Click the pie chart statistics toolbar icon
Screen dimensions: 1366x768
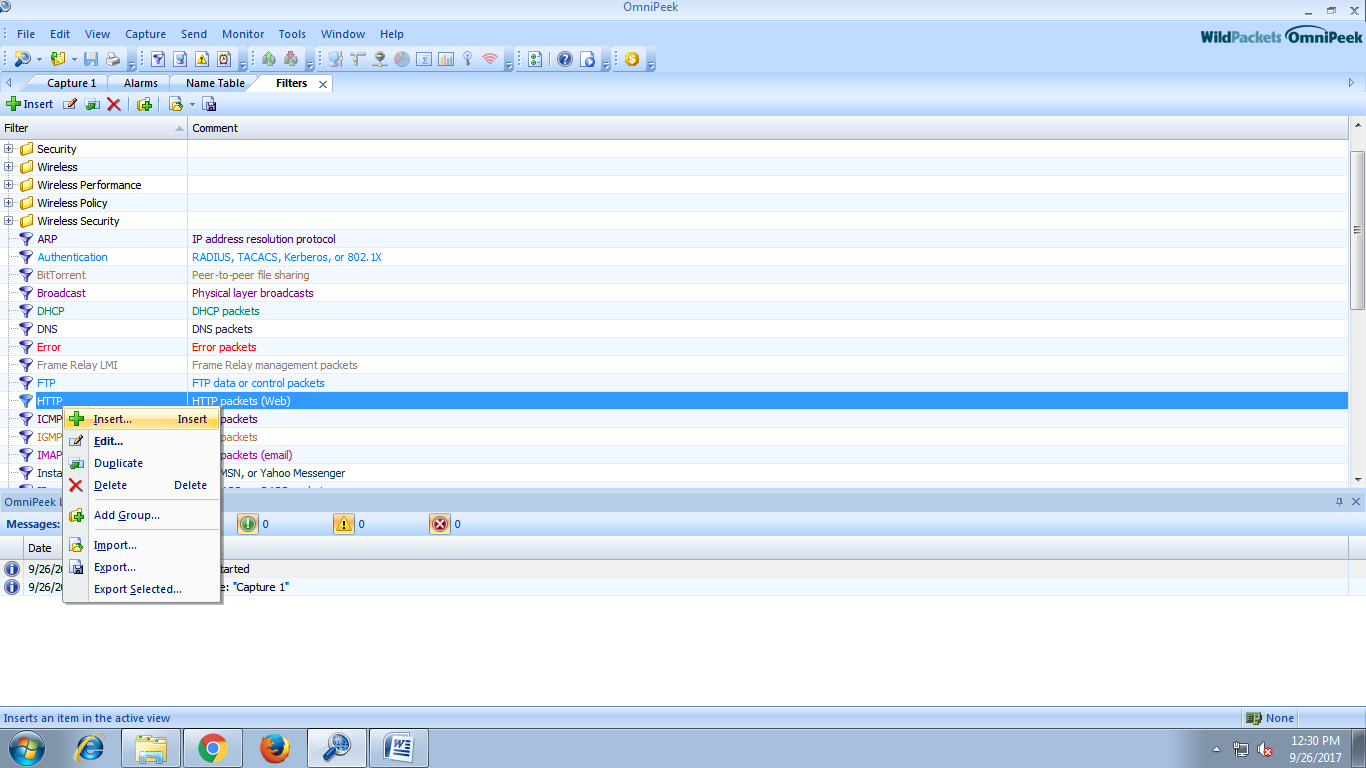point(401,59)
